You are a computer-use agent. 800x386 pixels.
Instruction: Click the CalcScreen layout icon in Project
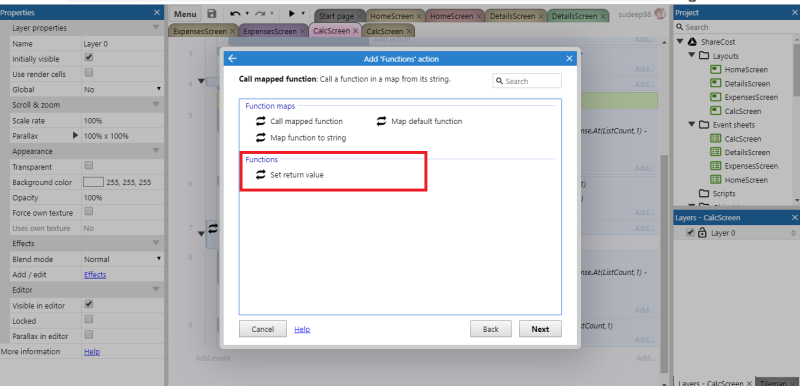coord(715,111)
